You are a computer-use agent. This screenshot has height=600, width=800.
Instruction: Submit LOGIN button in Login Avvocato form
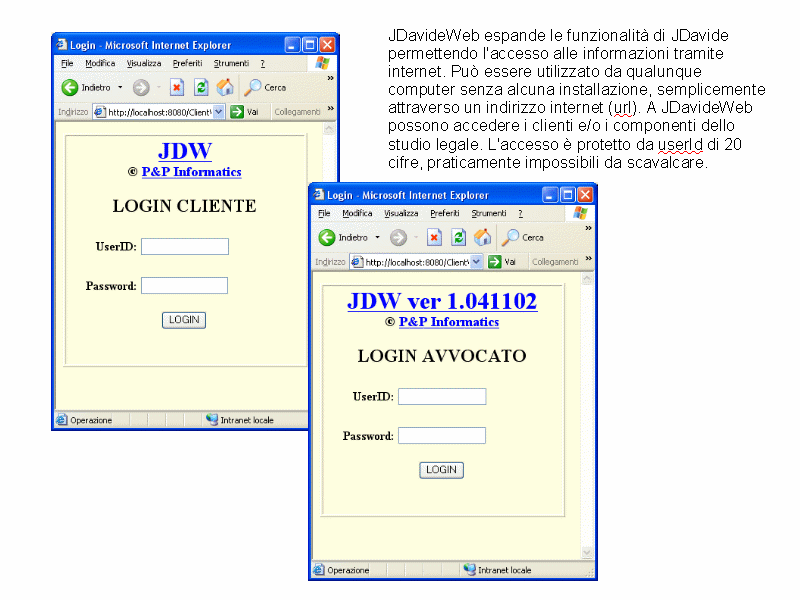click(x=441, y=470)
